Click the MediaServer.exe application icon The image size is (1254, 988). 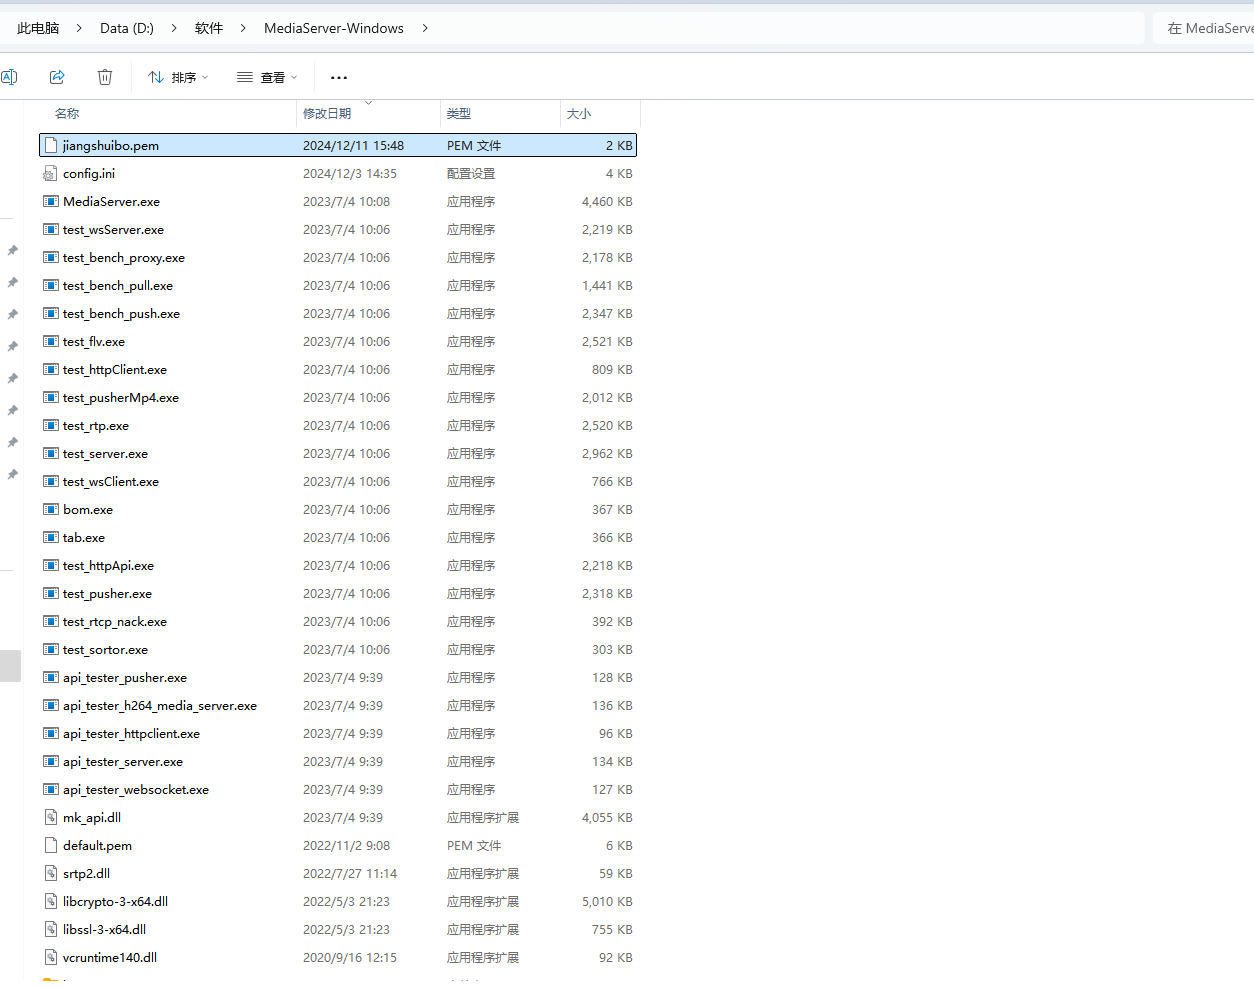51,201
